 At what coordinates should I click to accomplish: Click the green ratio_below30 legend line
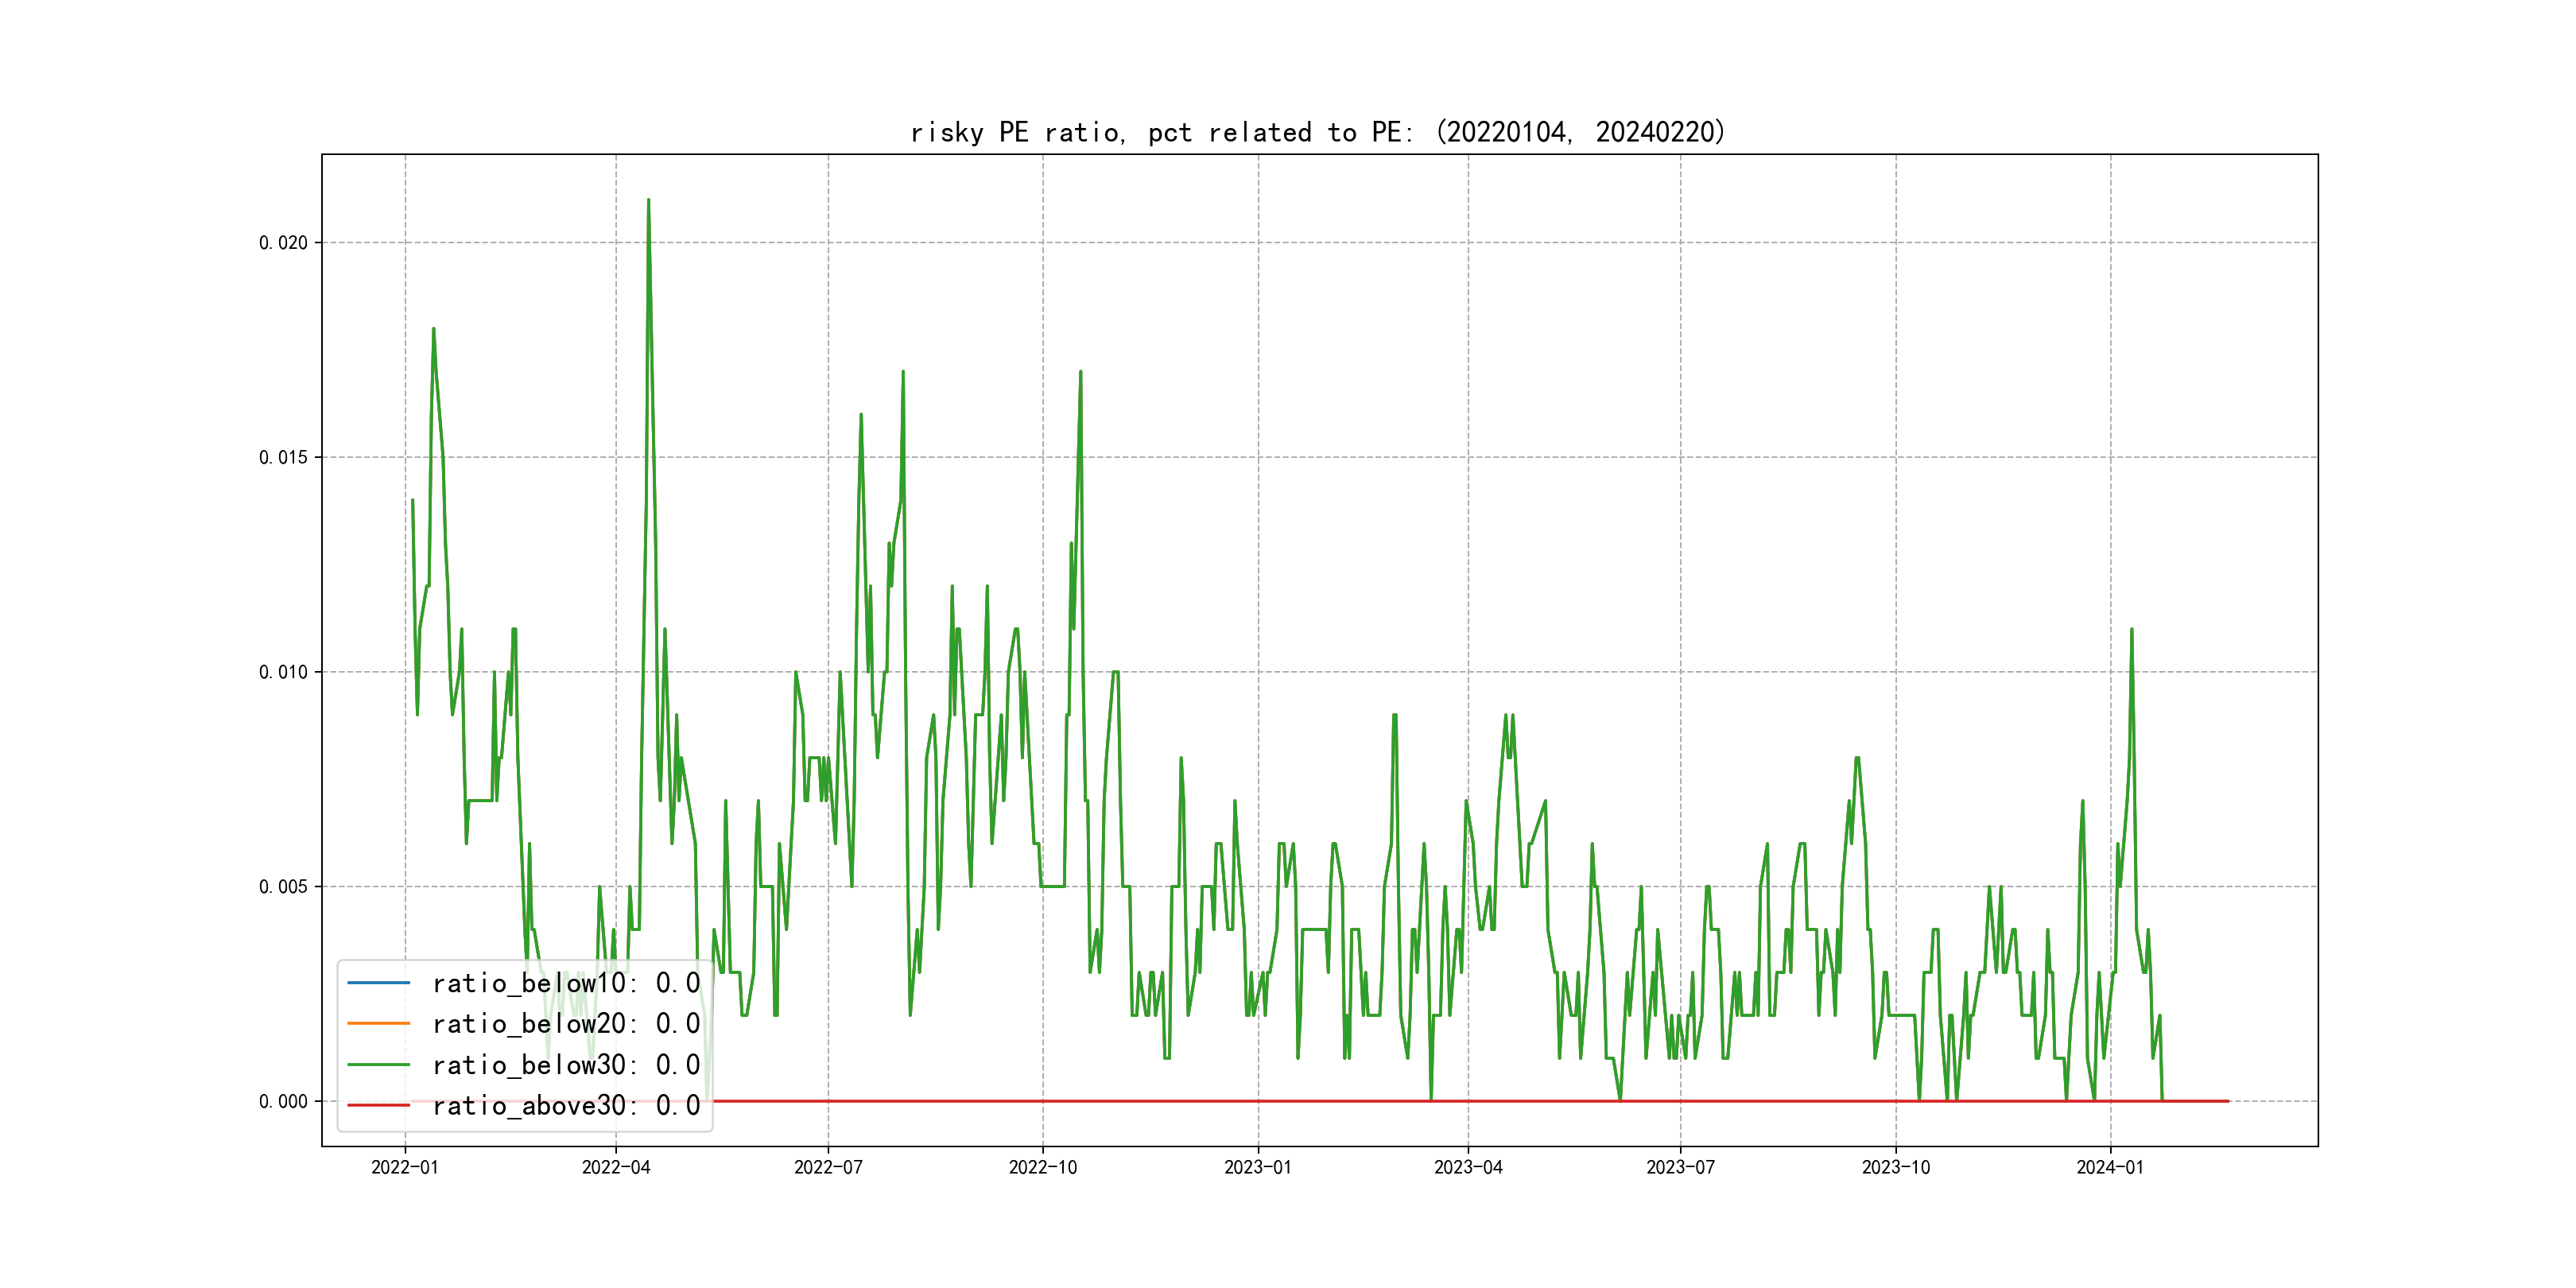click(378, 1065)
